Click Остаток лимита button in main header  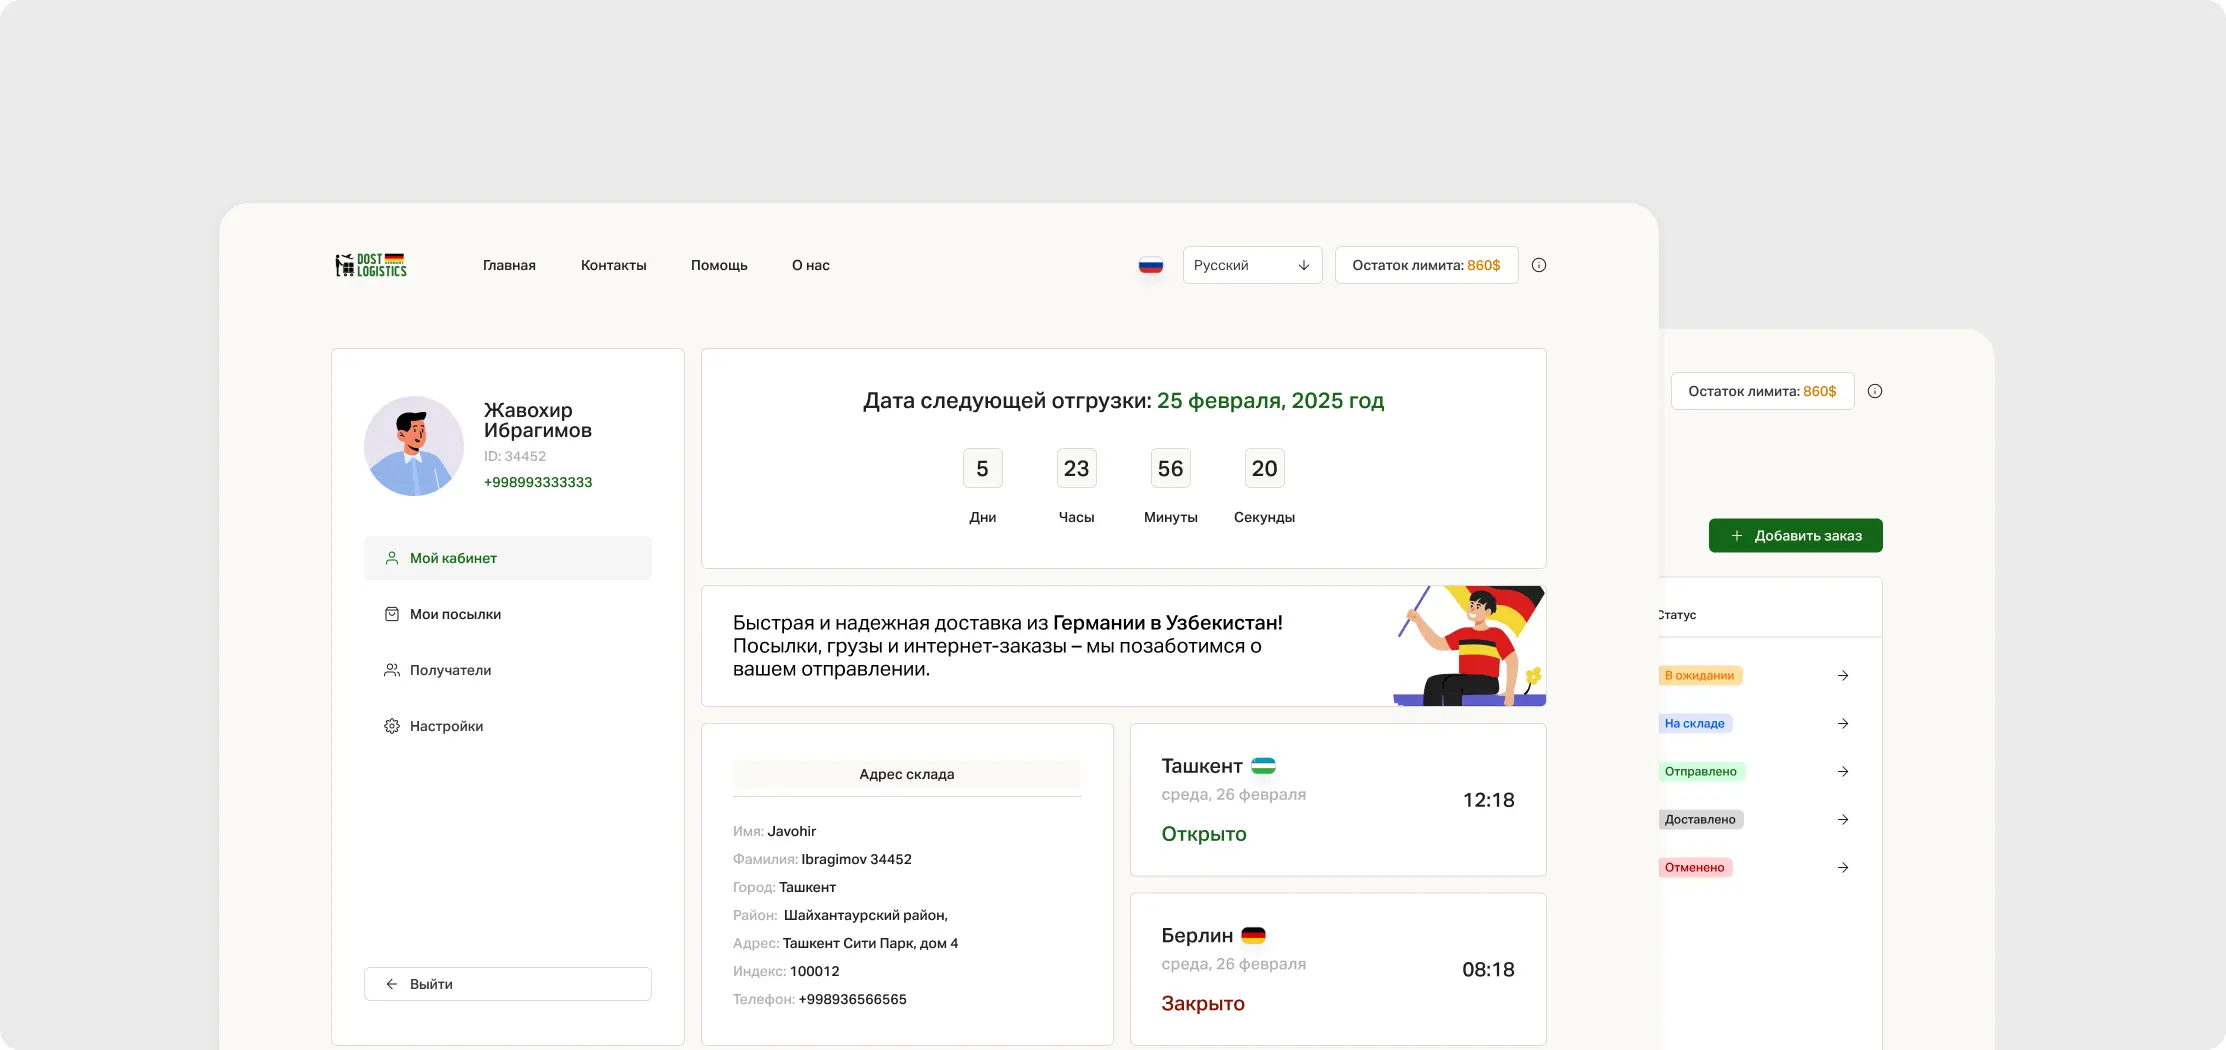click(x=1426, y=265)
